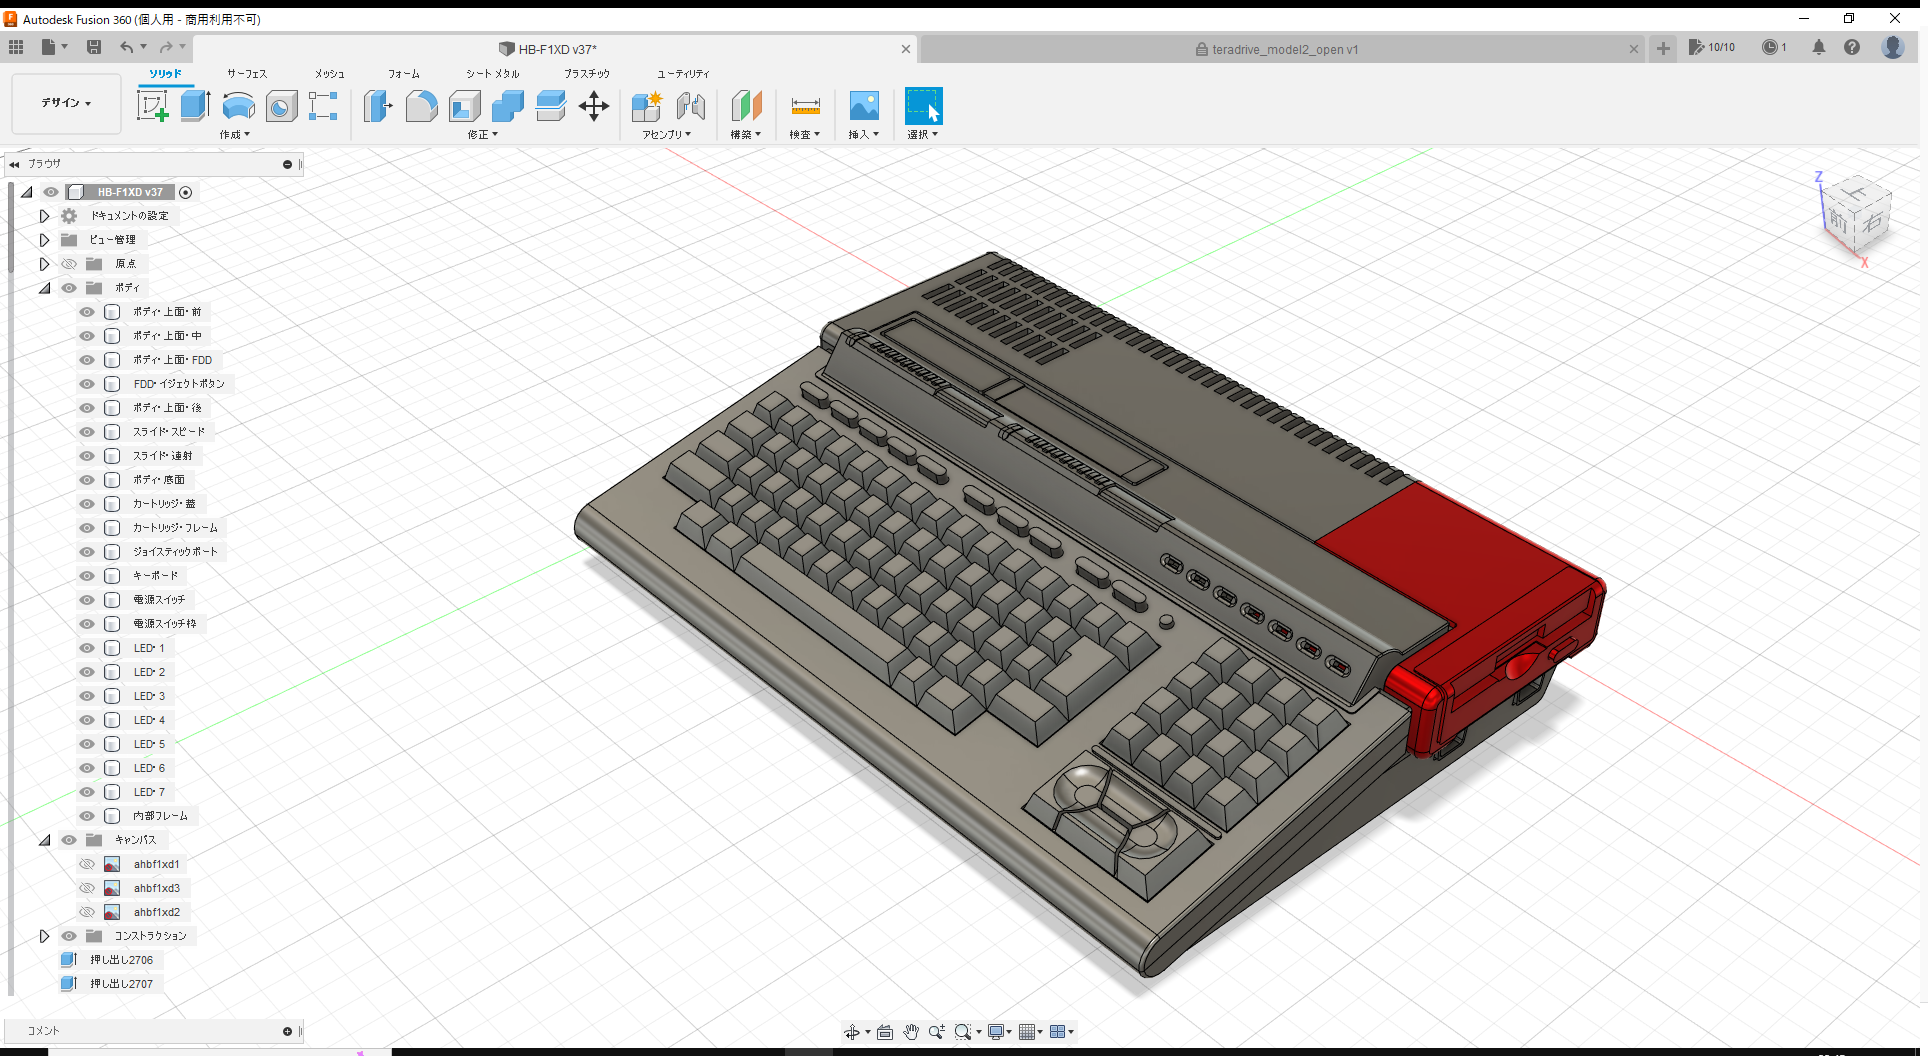Screen dimensions: 1928x1056
Task: Hide the キーボード body
Action: tap(86, 575)
